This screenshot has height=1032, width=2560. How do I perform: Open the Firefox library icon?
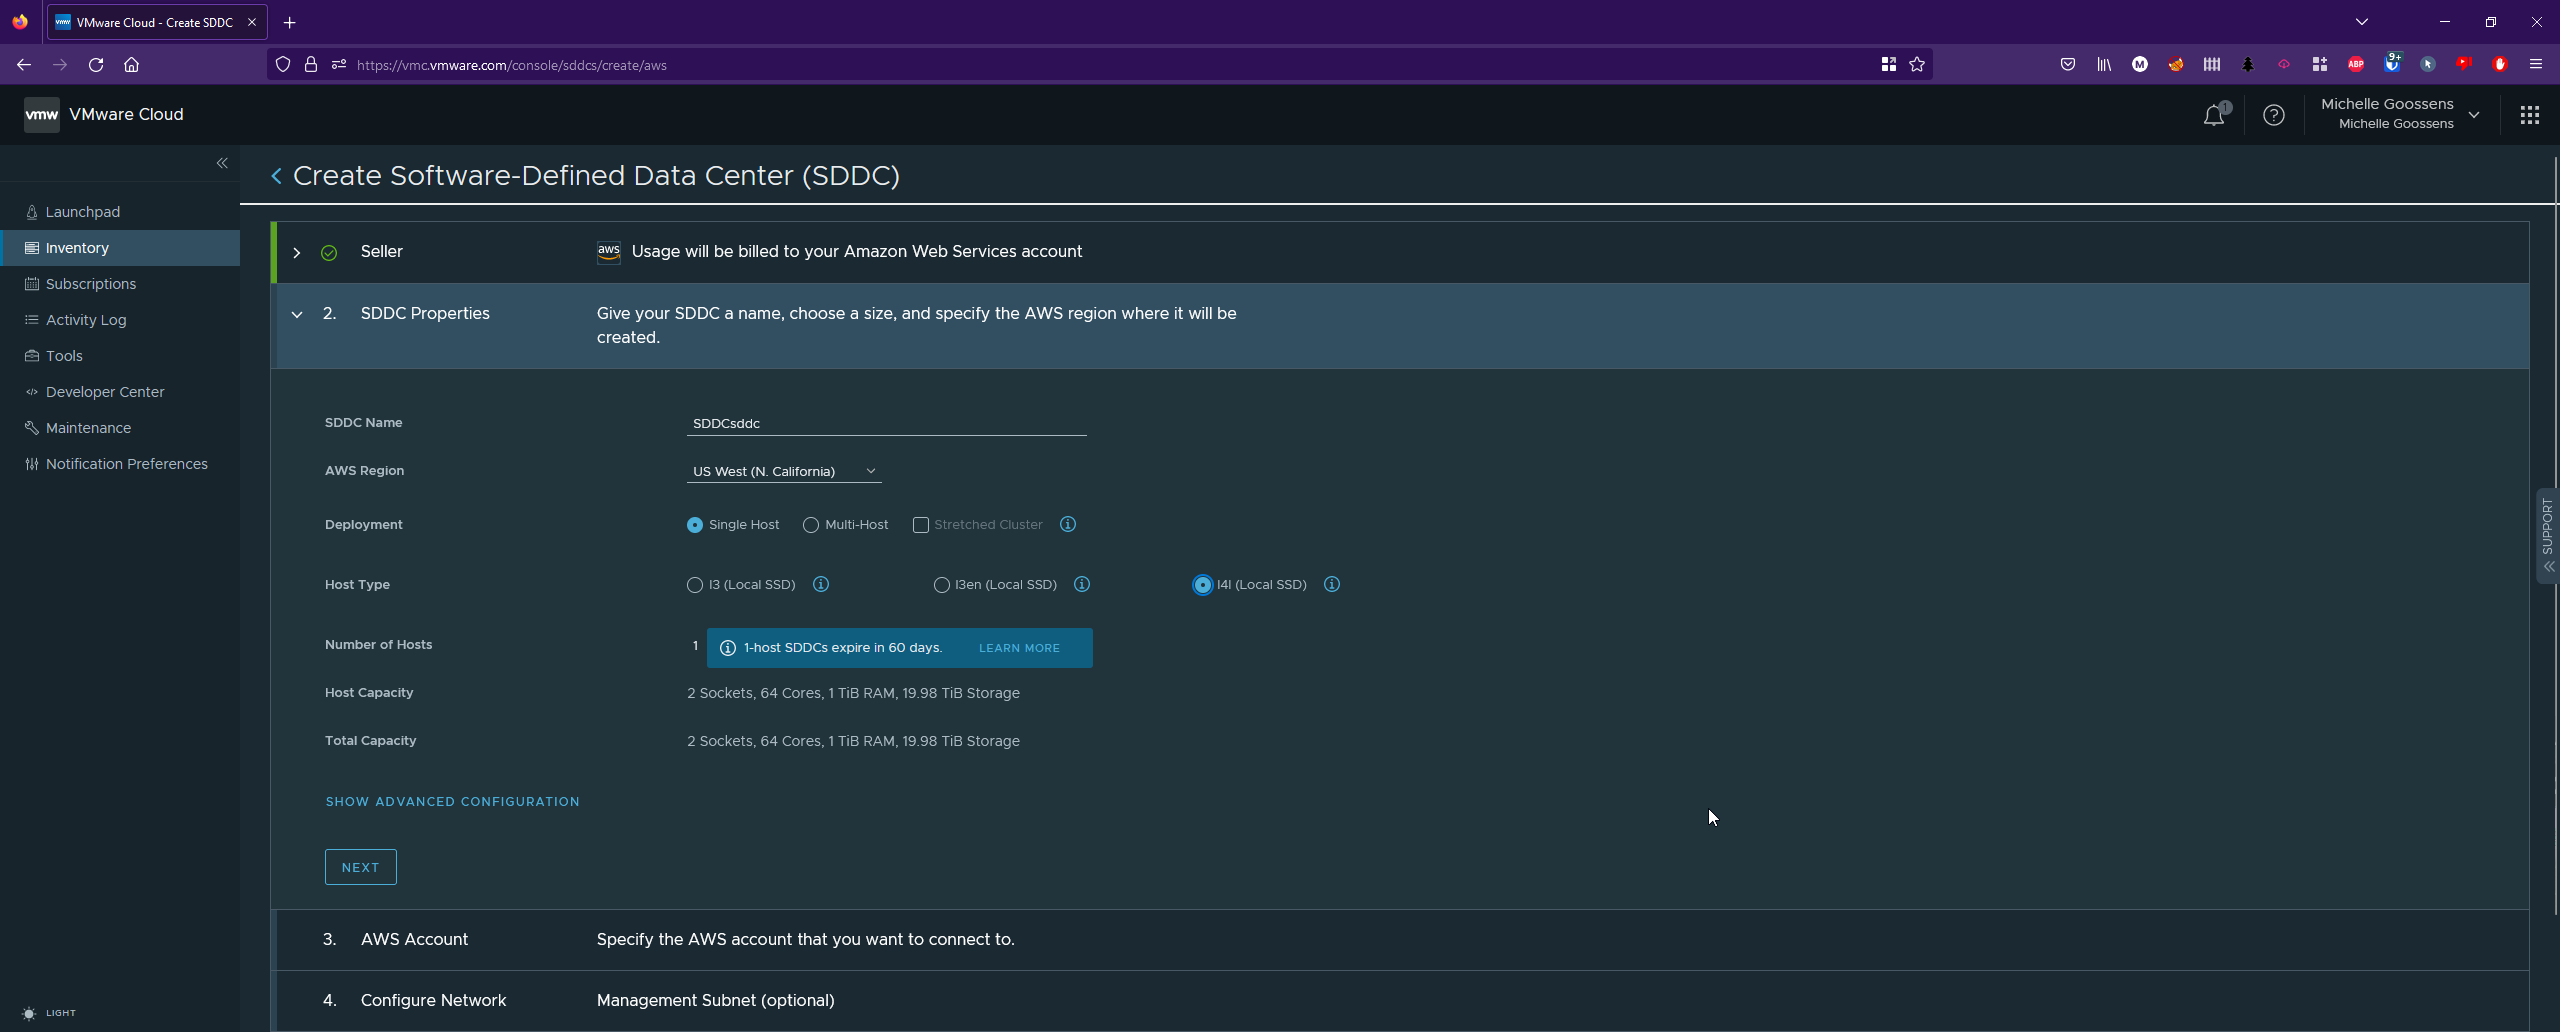(2104, 65)
